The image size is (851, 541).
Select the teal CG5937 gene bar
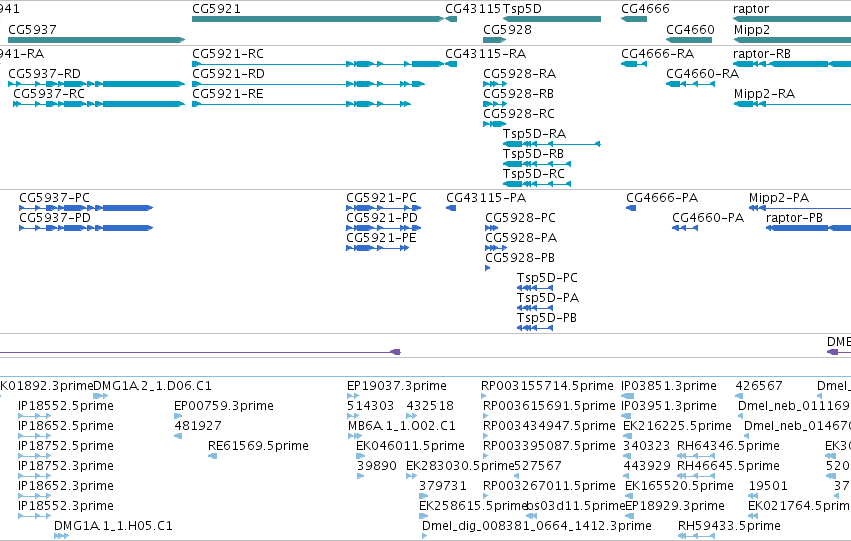coord(97,40)
